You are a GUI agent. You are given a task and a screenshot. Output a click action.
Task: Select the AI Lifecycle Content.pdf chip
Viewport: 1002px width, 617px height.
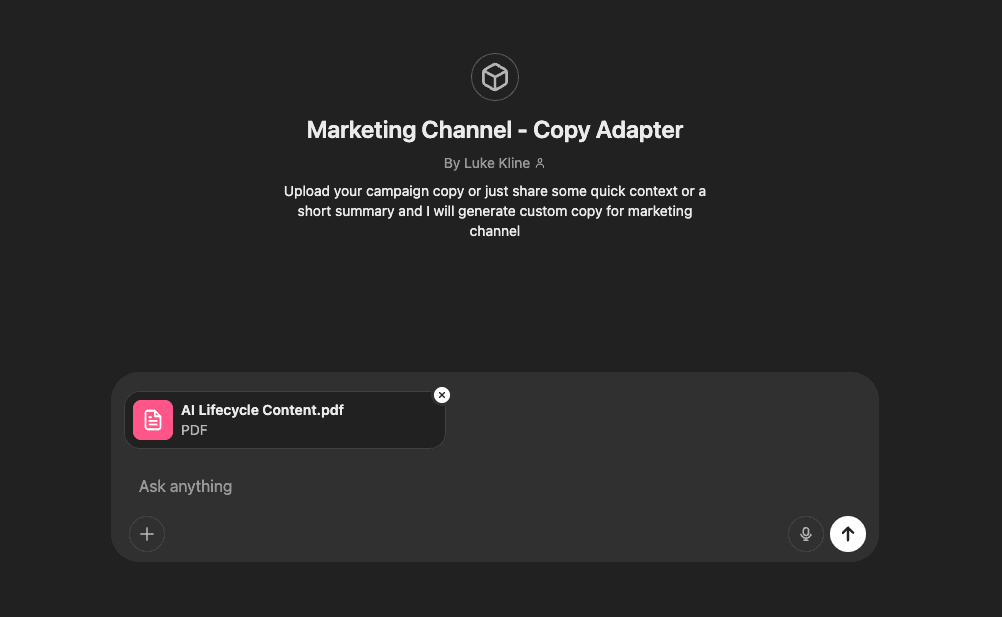(284, 419)
